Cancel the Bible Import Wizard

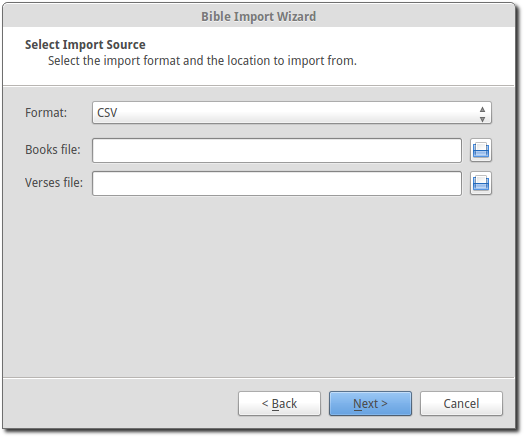point(461,404)
